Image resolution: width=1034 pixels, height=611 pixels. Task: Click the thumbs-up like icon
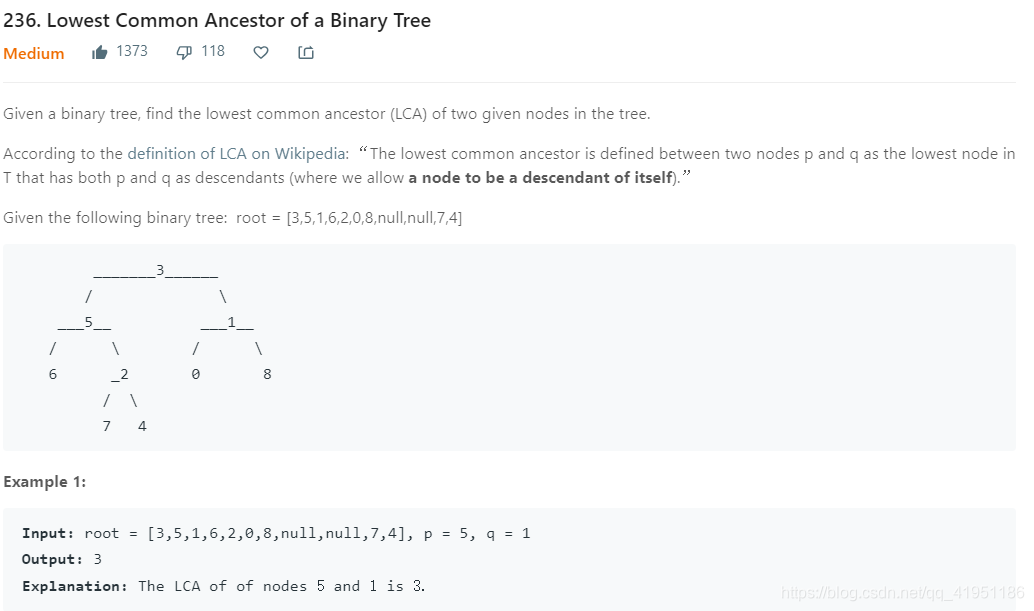(x=100, y=53)
